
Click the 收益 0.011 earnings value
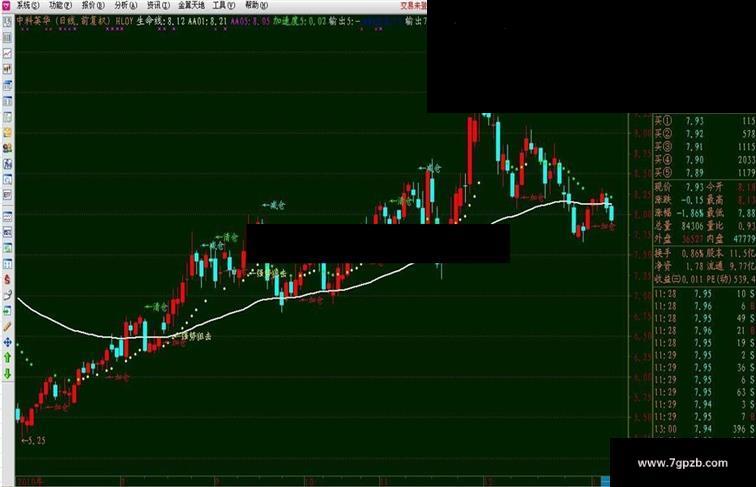(x=693, y=279)
